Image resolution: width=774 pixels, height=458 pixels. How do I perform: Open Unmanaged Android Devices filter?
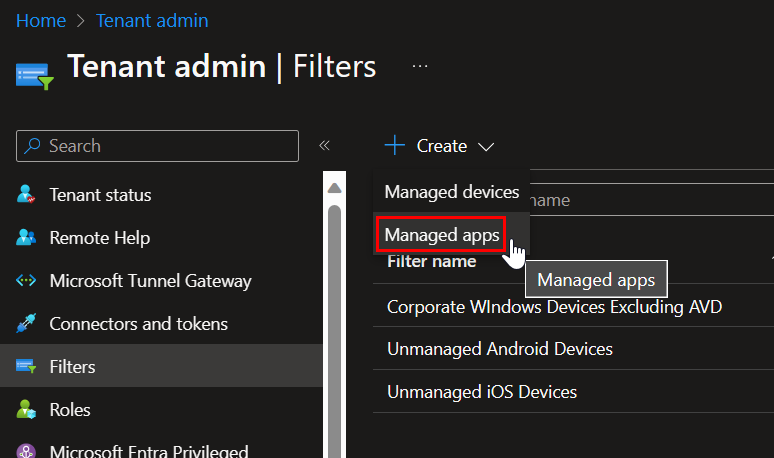coord(499,349)
